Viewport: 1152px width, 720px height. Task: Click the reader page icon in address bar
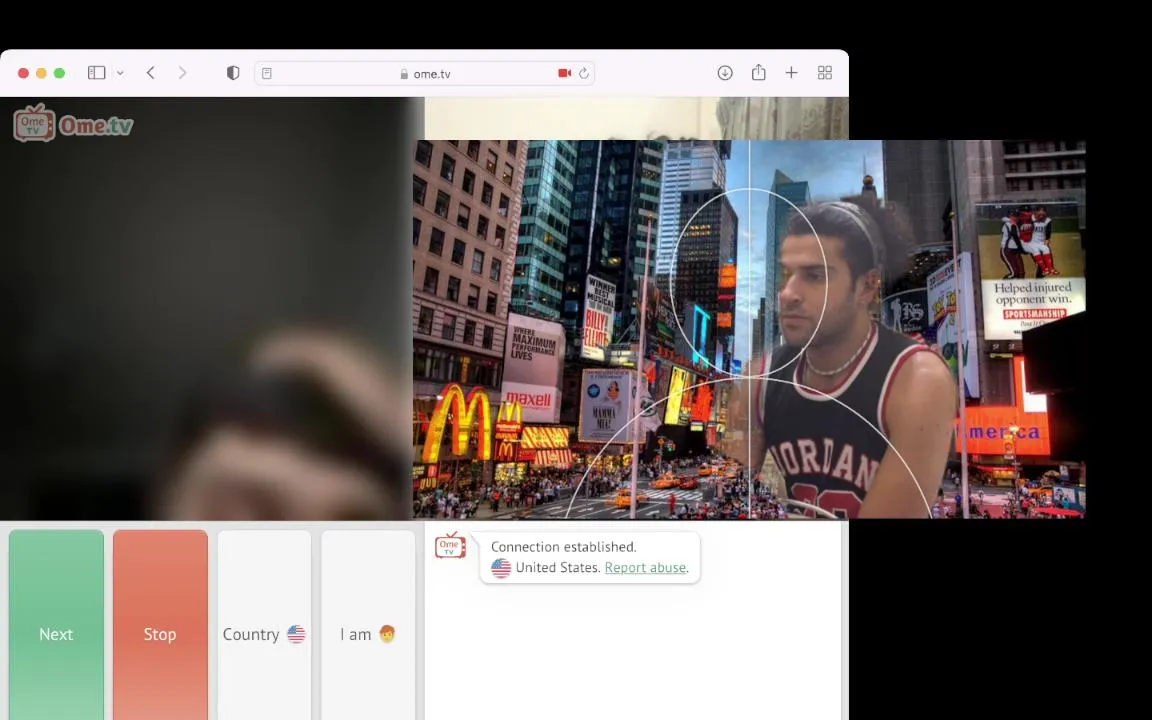pyautogui.click(x=267, y=73)
